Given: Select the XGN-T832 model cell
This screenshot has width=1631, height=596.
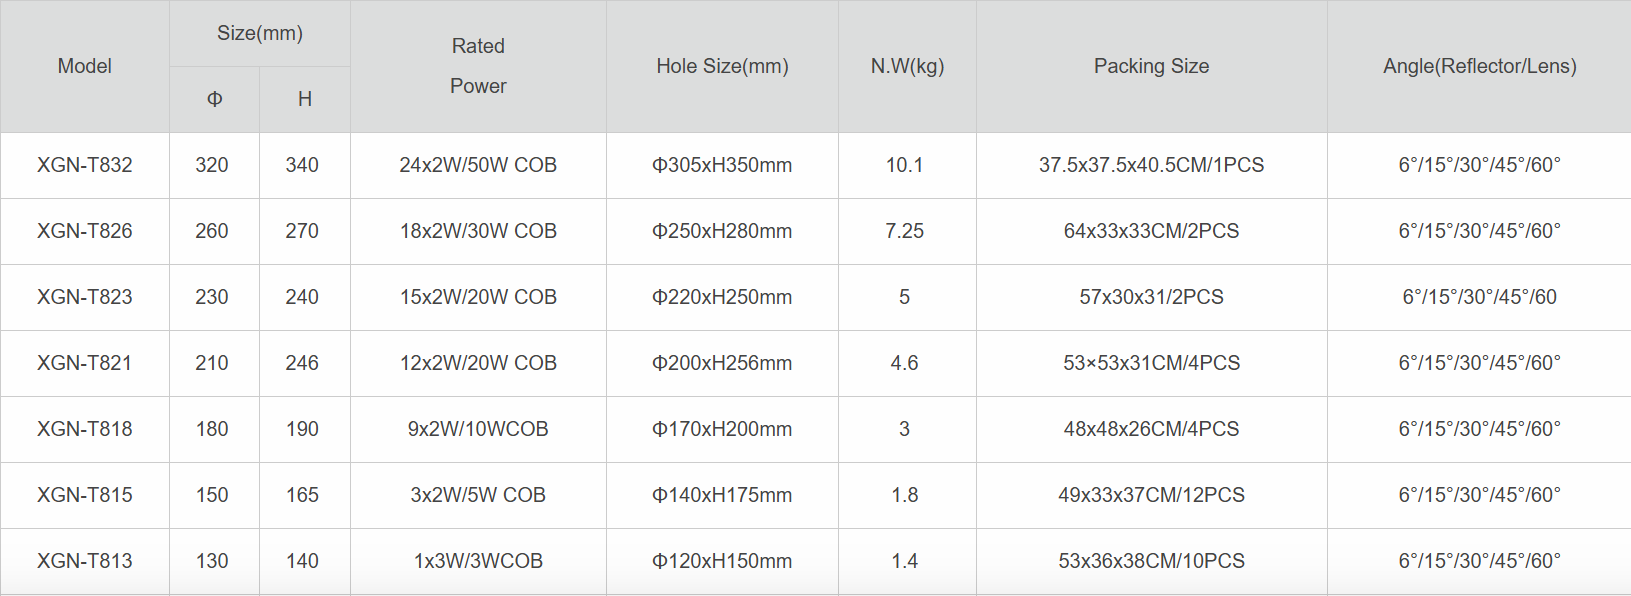Looking at the screenshot, I should pyautogui.click(x=84, y=165).
